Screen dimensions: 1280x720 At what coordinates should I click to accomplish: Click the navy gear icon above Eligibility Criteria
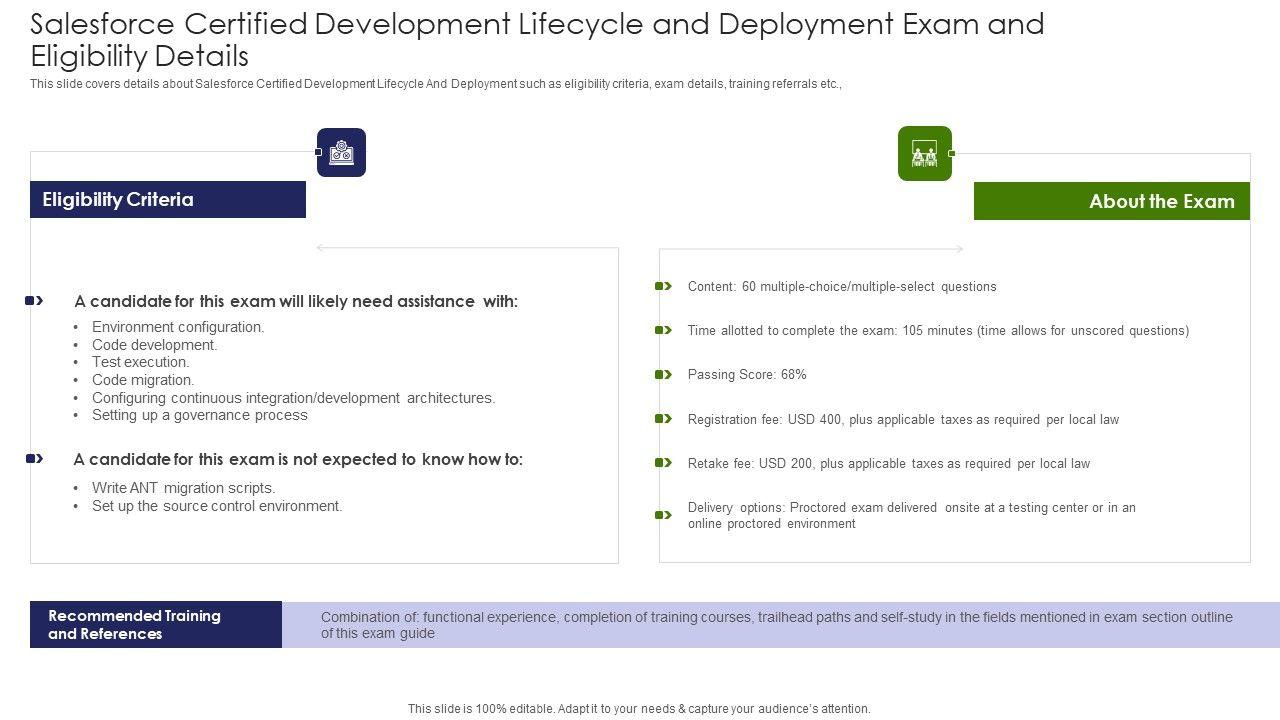click(x=341, y=152)
